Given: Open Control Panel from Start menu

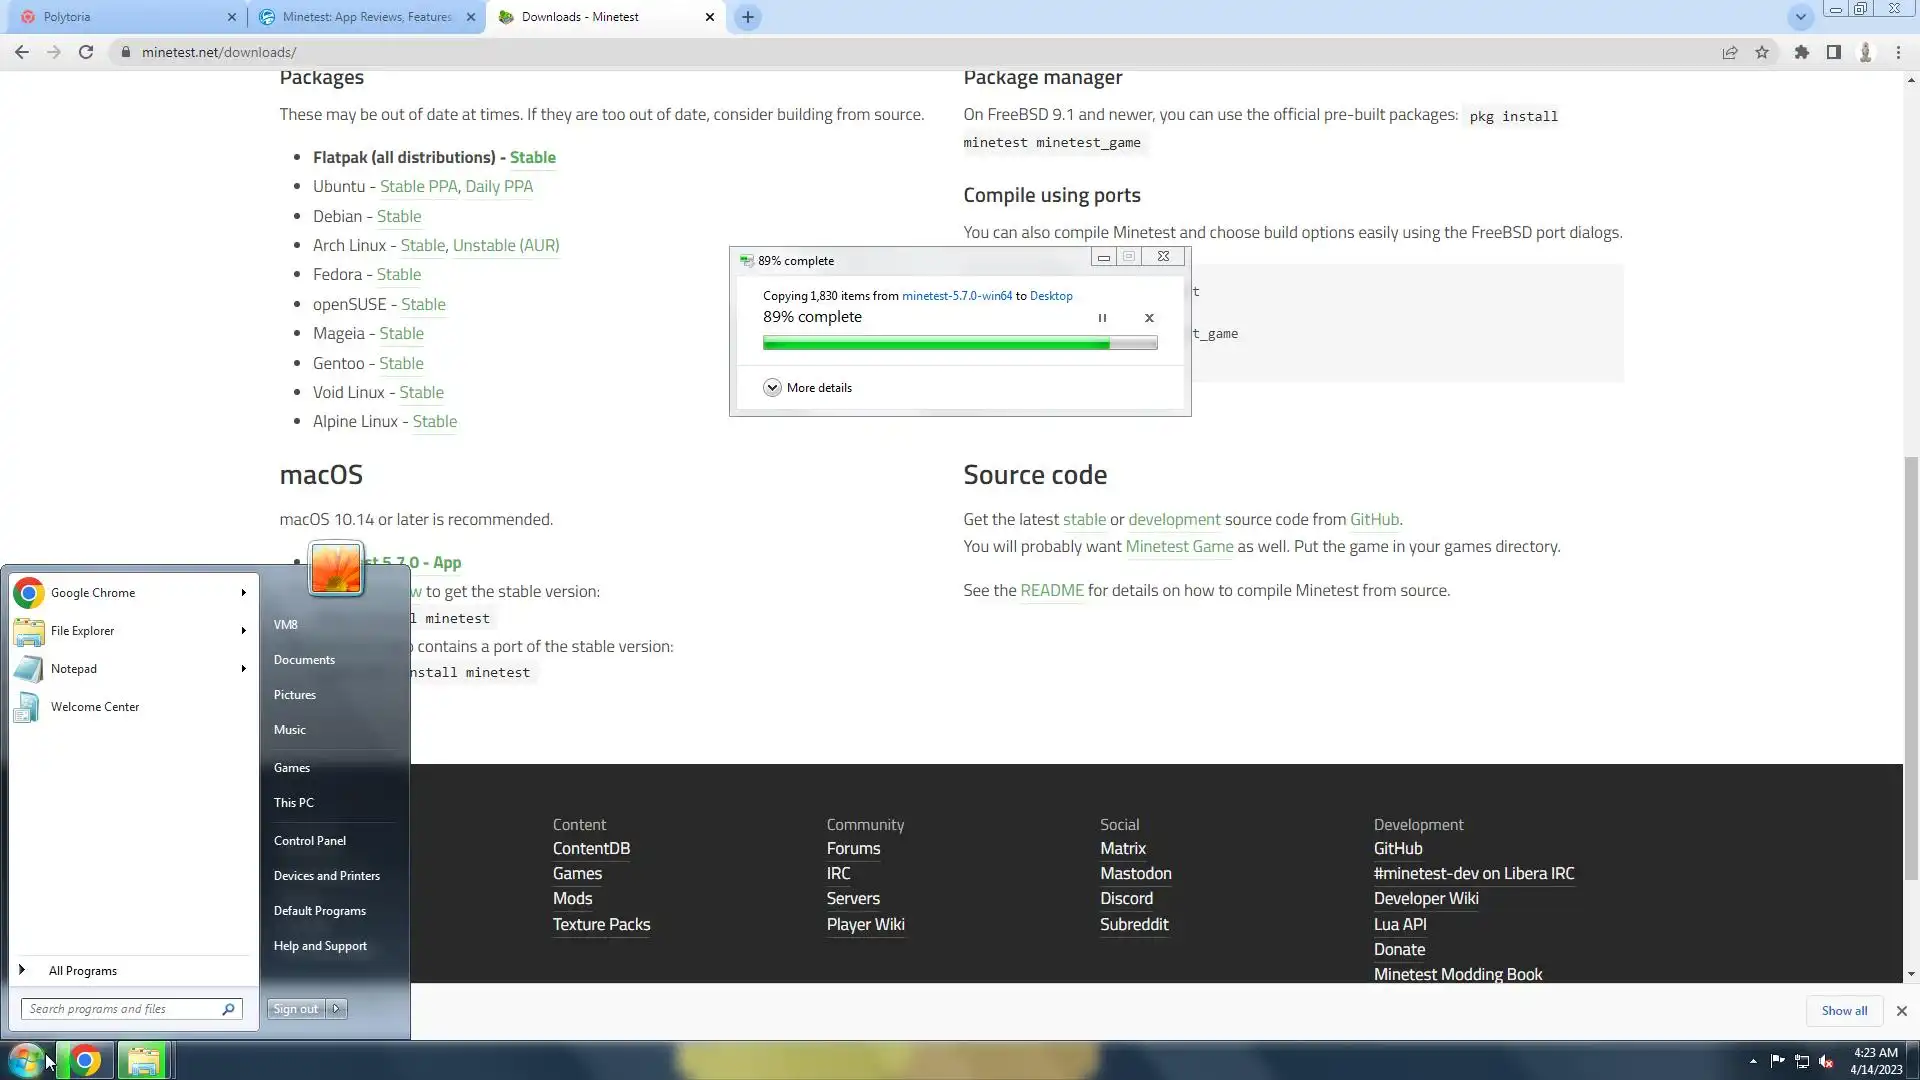Looking at the screenshot, I should click(310, 841).
